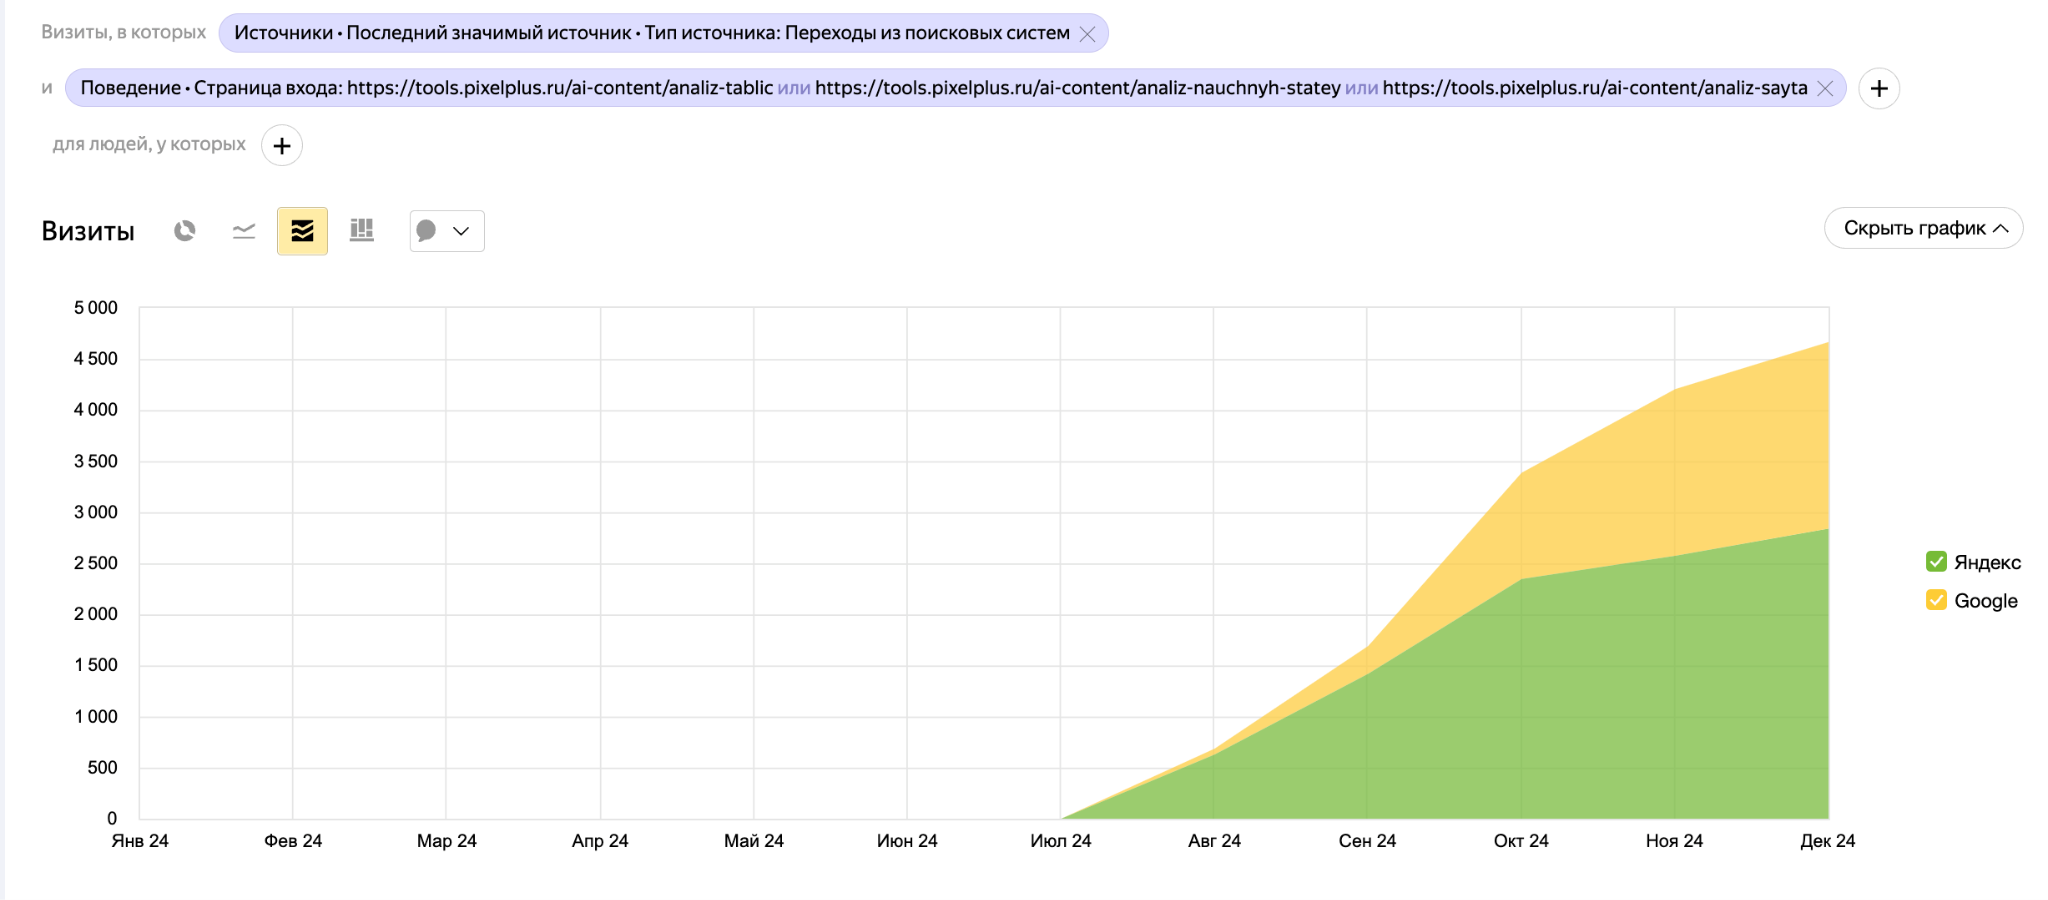Switch to line chart view
The height and width of the screenshot is (900, 2048).
pyautogui.click(x=244, y=231)
